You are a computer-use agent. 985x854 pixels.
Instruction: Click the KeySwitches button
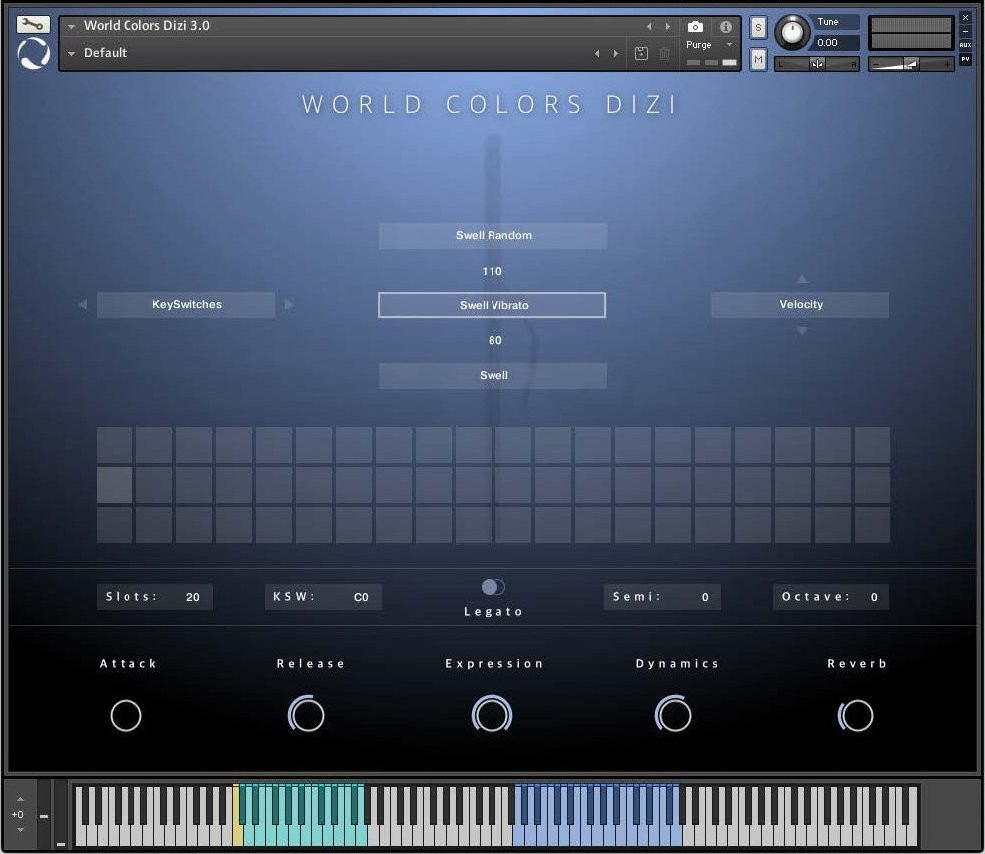(x=186, y=305)
